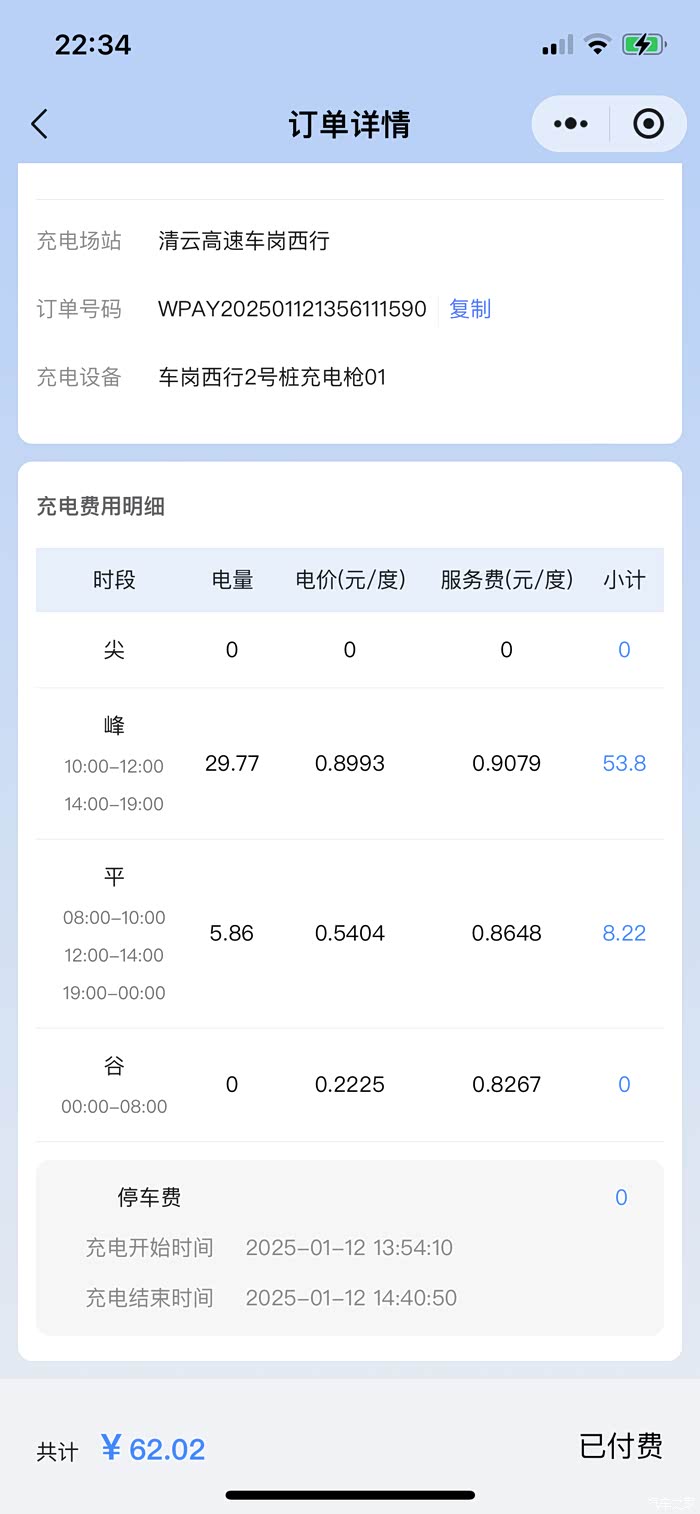This screenshot has width=700, height=1514.
Task: Tap the flat energy value 5.86
Action: pyautogui.click(x=232, y=934)
